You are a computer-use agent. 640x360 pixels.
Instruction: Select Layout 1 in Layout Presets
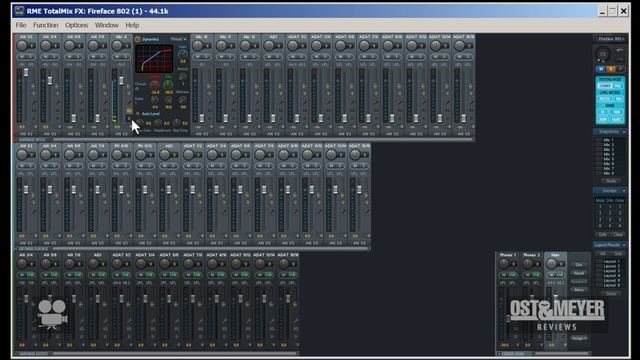pyautogui.click(x=611, y=261)
